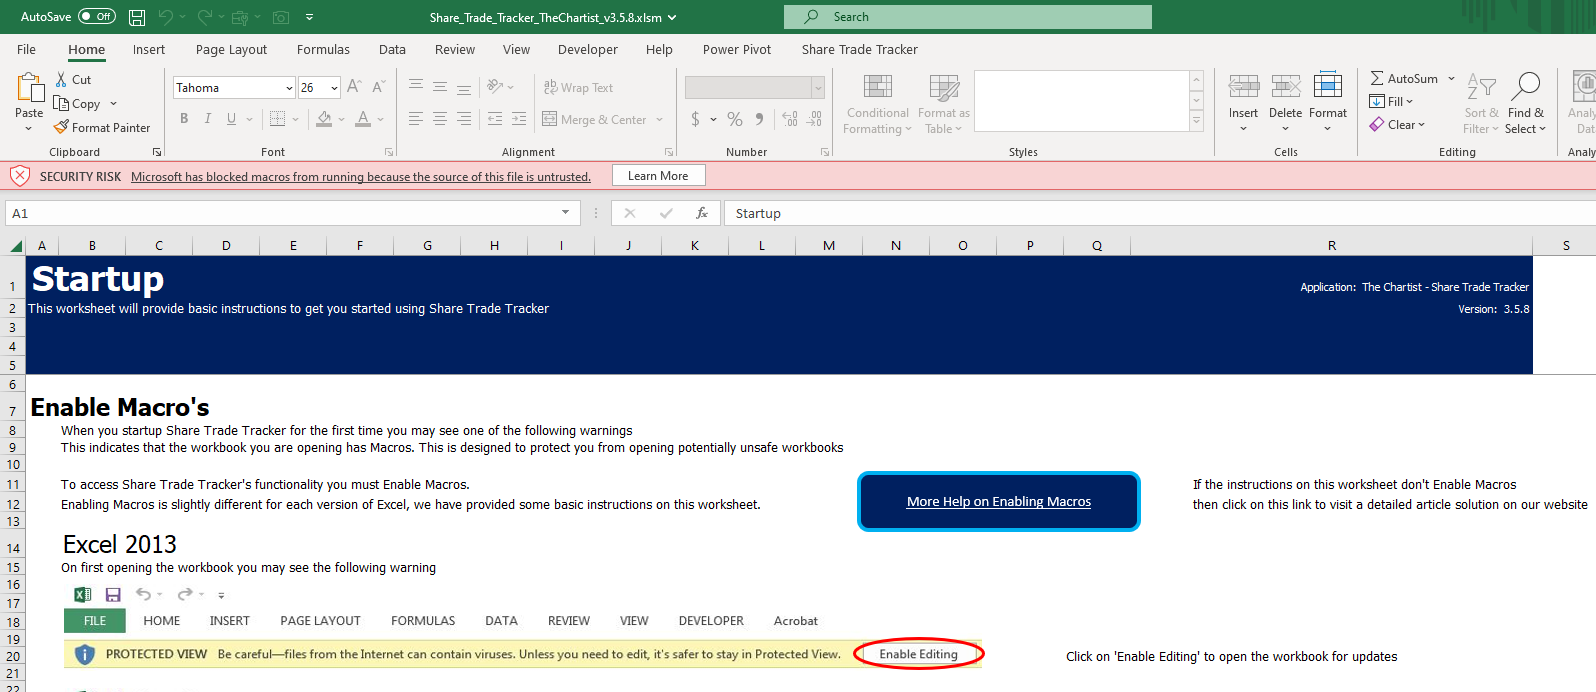This screenshot has width=1596, height=692.
Task: Click the formula bar showing Startup
Action: pyautogui.click(x=1160, y=213)
